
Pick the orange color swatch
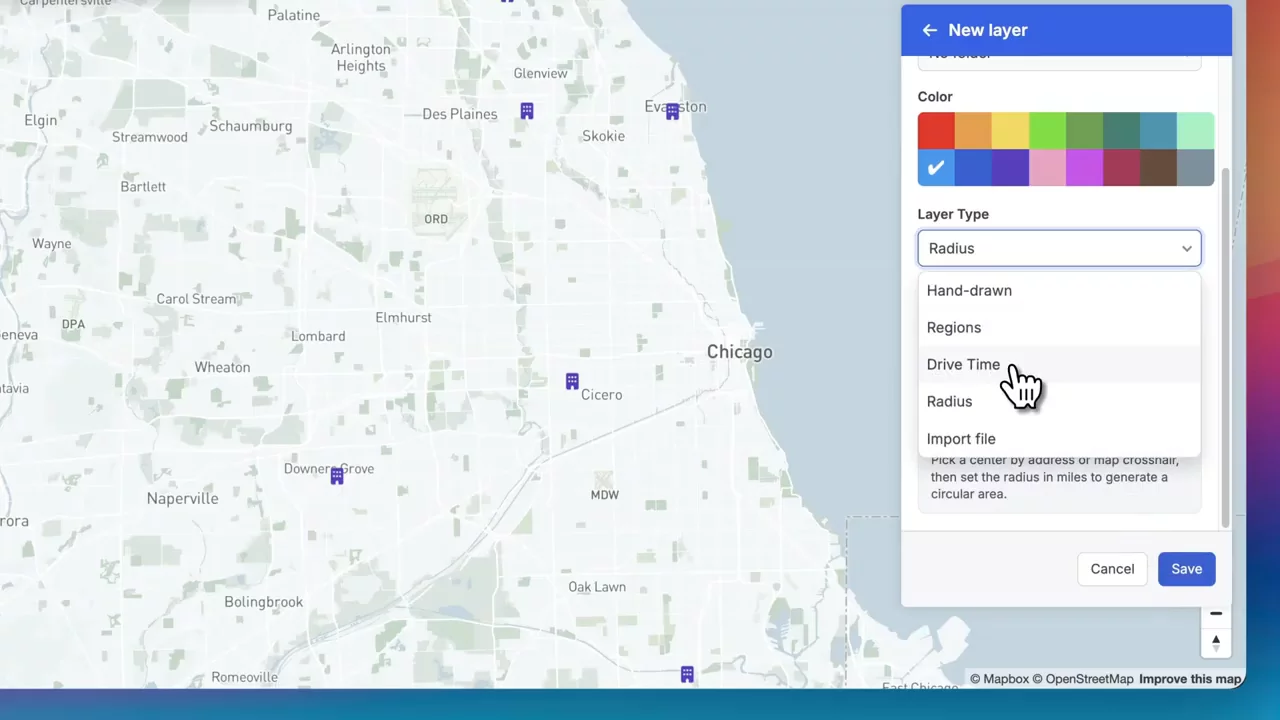click(973, 131)
